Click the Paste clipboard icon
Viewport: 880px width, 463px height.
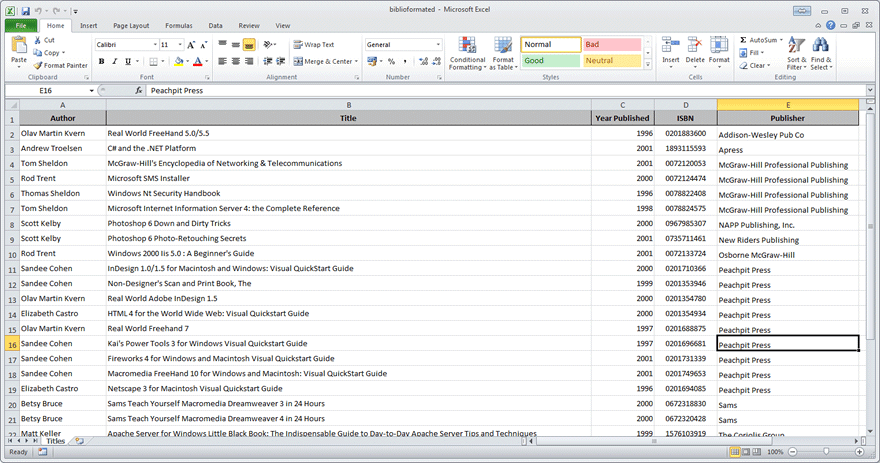point(19,45)
